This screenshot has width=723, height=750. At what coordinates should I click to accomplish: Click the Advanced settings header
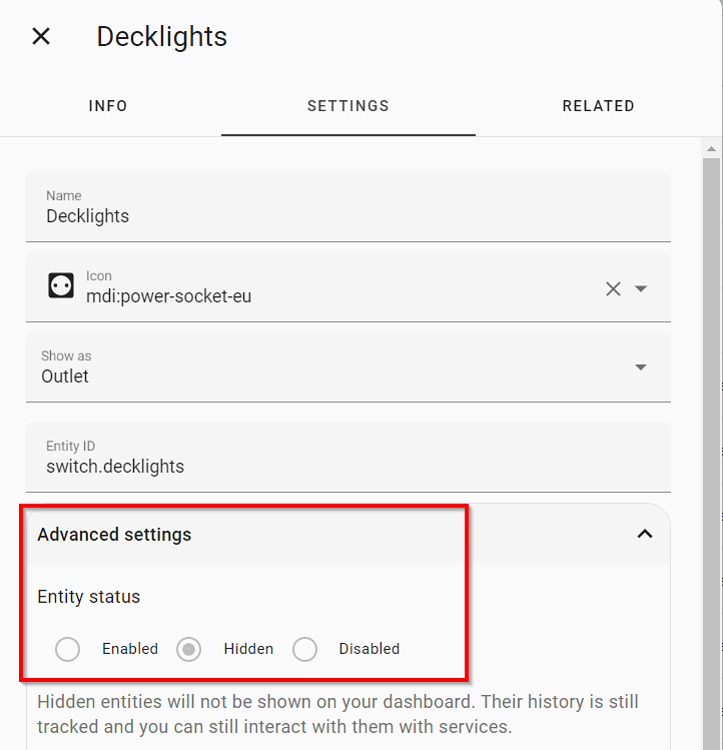click(x=115, y=534)
